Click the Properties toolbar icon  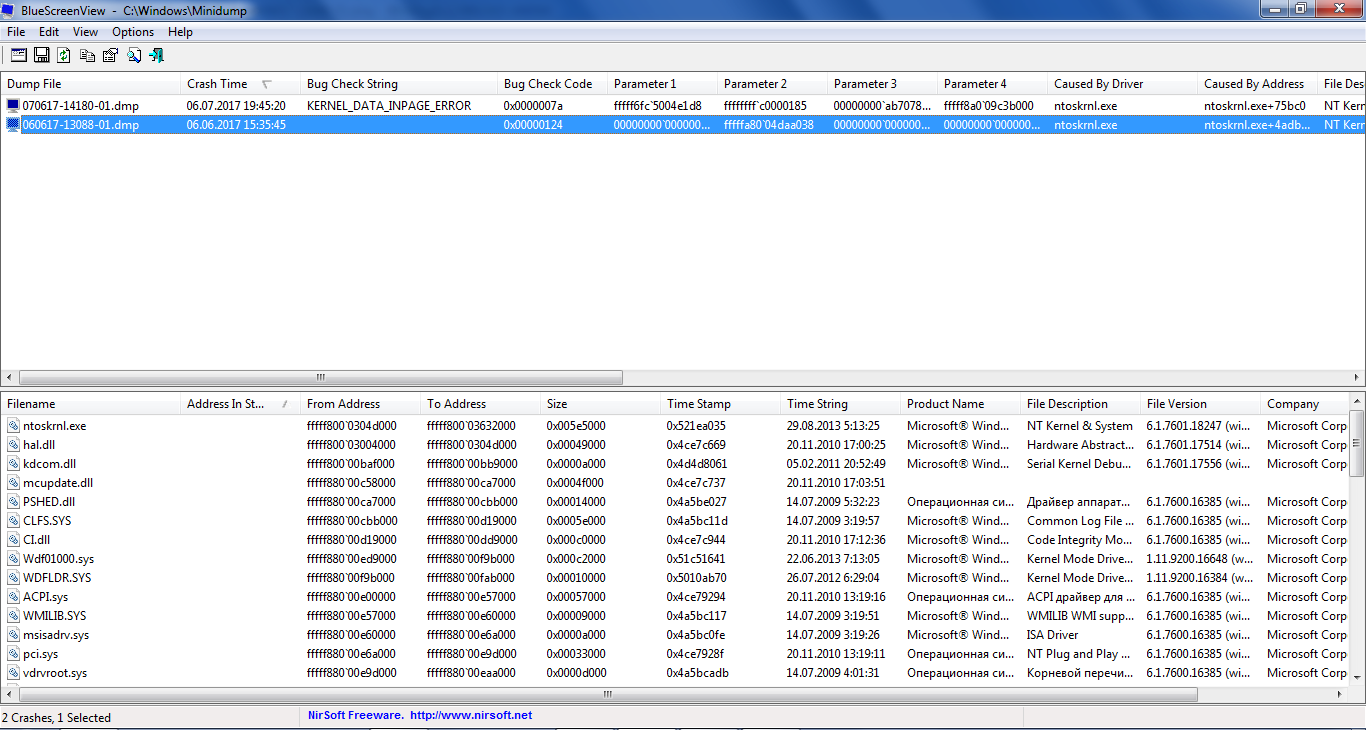[x=110, y=56]
